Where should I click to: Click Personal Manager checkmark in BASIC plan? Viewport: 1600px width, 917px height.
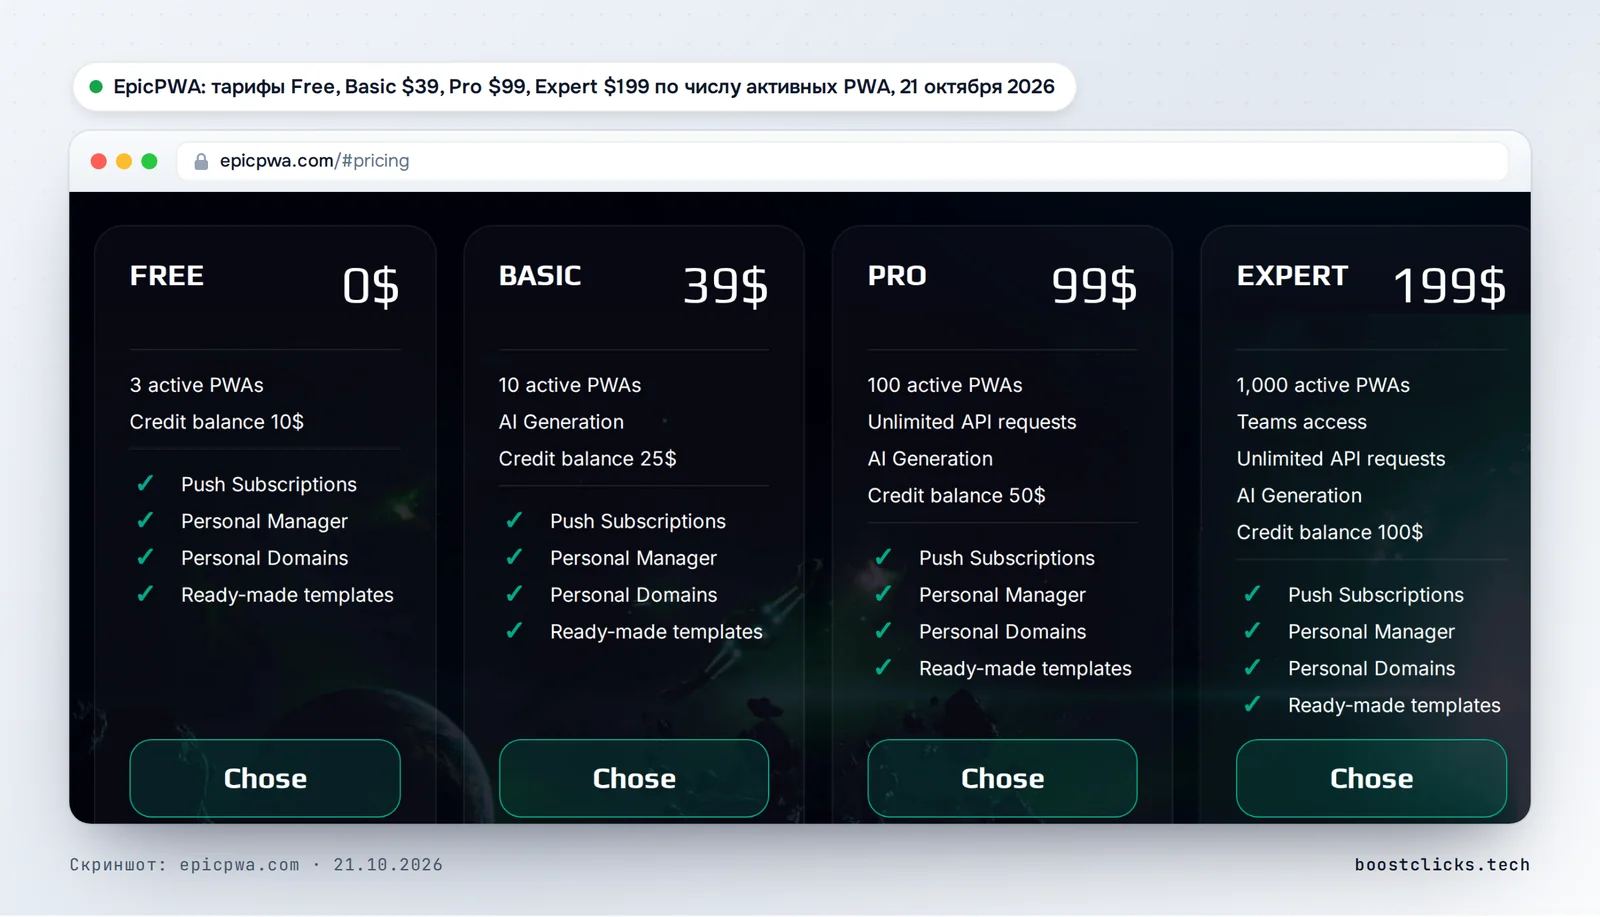515,558
